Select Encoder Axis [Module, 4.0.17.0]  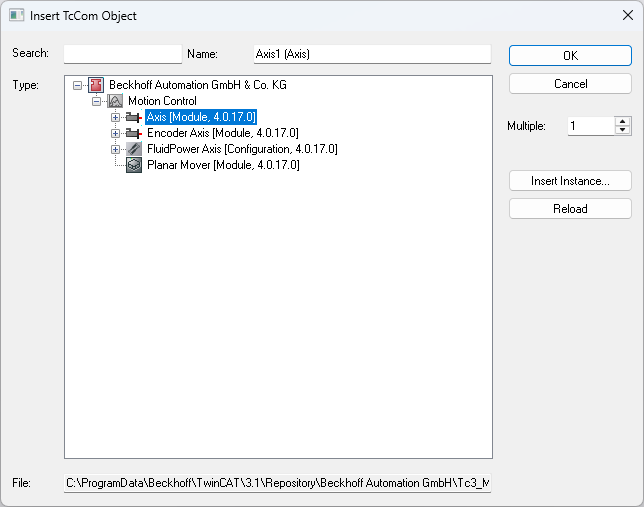point(223,133)
